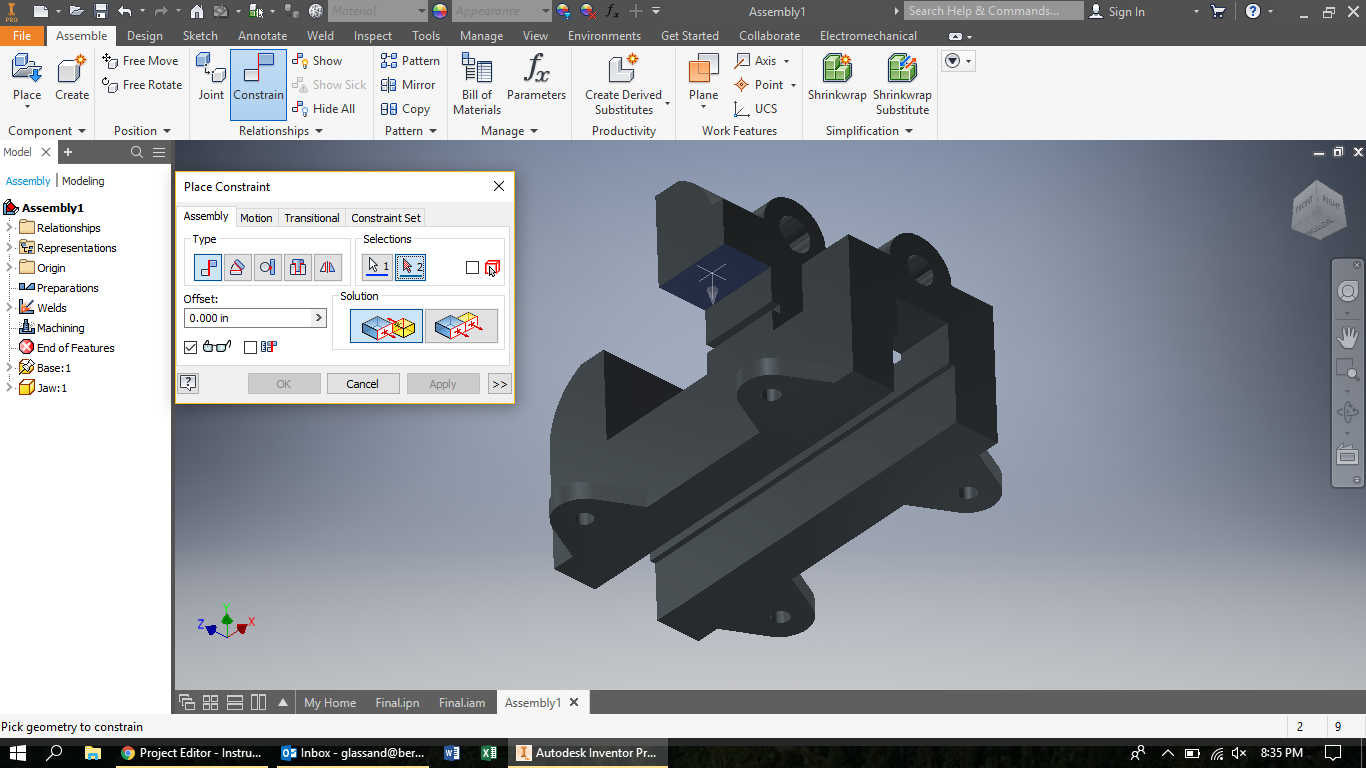1366x768 pixels.
Task: Open the Pattern component tool
Action: pos(411,61)
